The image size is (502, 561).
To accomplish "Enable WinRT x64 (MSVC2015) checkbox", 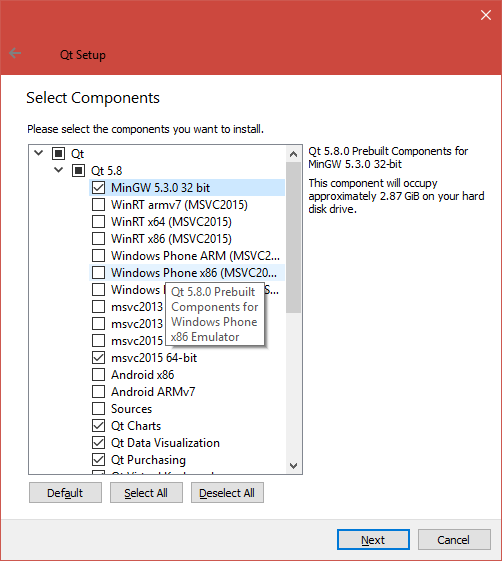I will tap(98, 221).
